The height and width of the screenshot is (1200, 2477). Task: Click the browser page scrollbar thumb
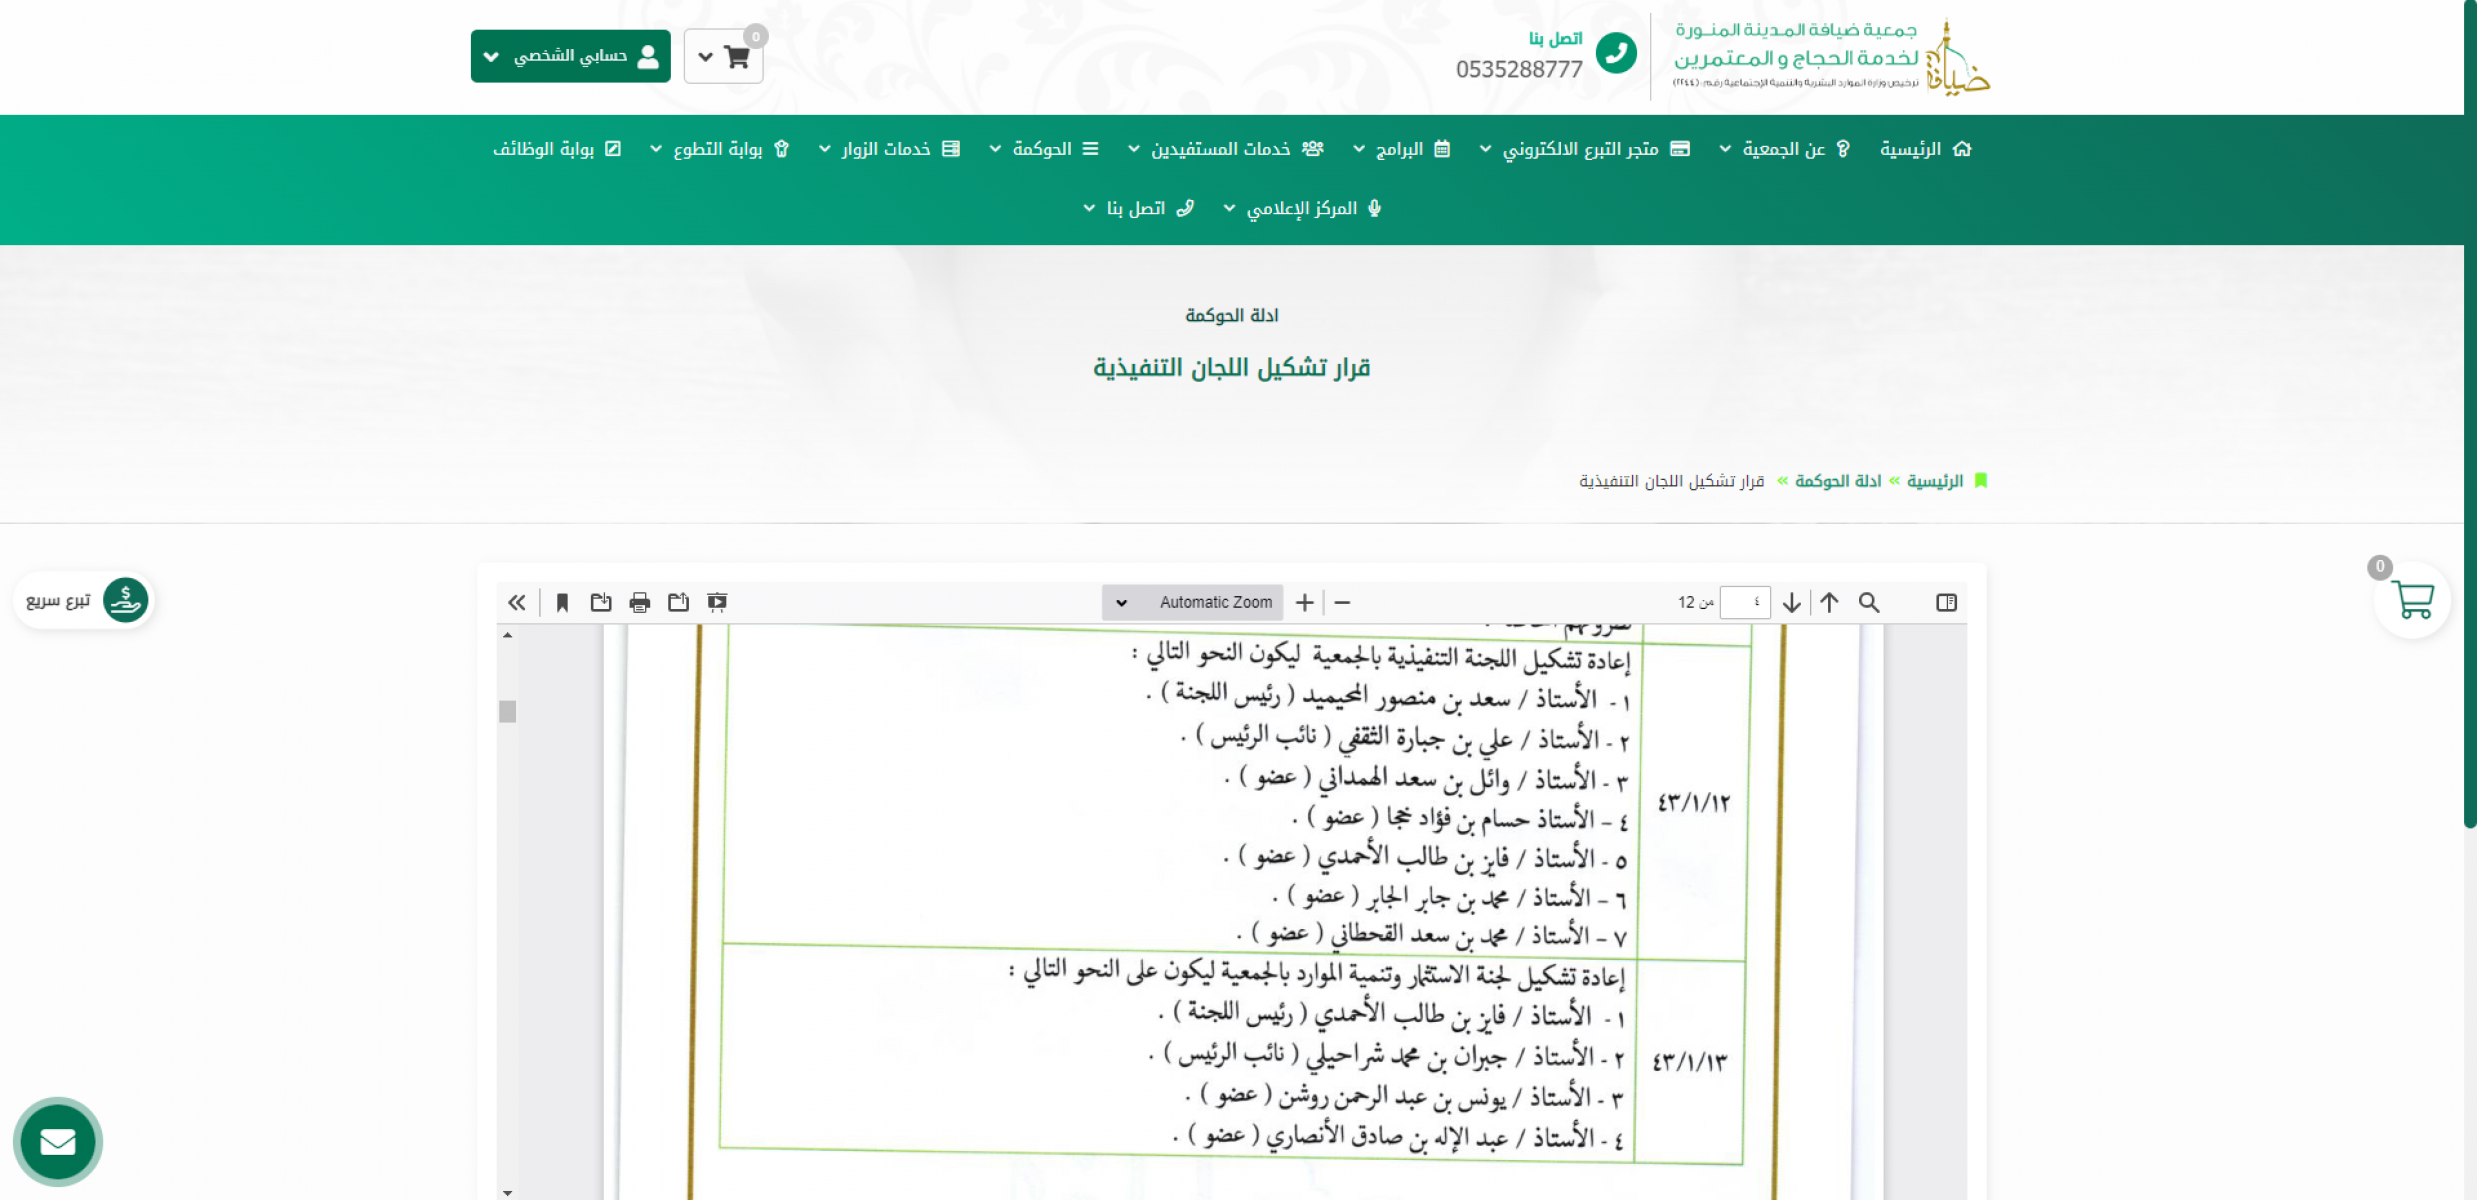(x=2469, y=414)
